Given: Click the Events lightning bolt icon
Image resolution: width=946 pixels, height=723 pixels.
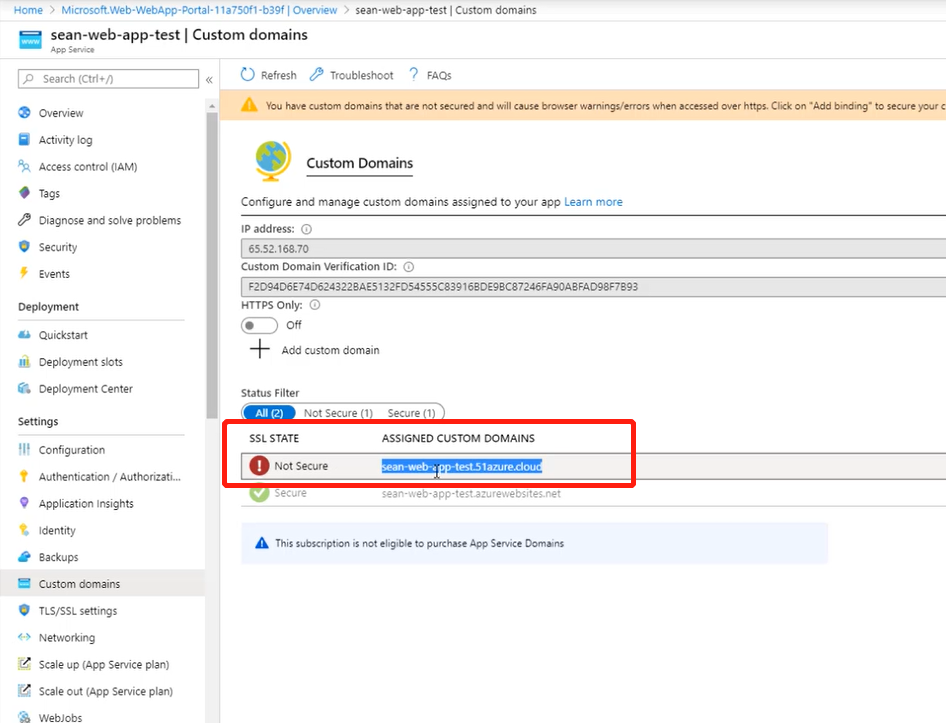Looking at the screenshot, I should tap(24, 273).
